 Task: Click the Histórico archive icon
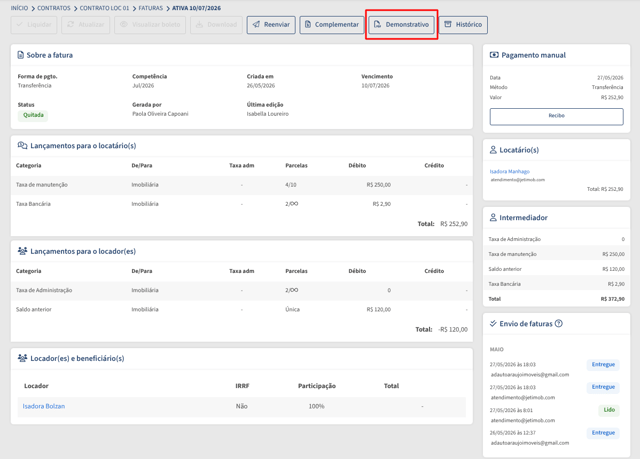448,24
